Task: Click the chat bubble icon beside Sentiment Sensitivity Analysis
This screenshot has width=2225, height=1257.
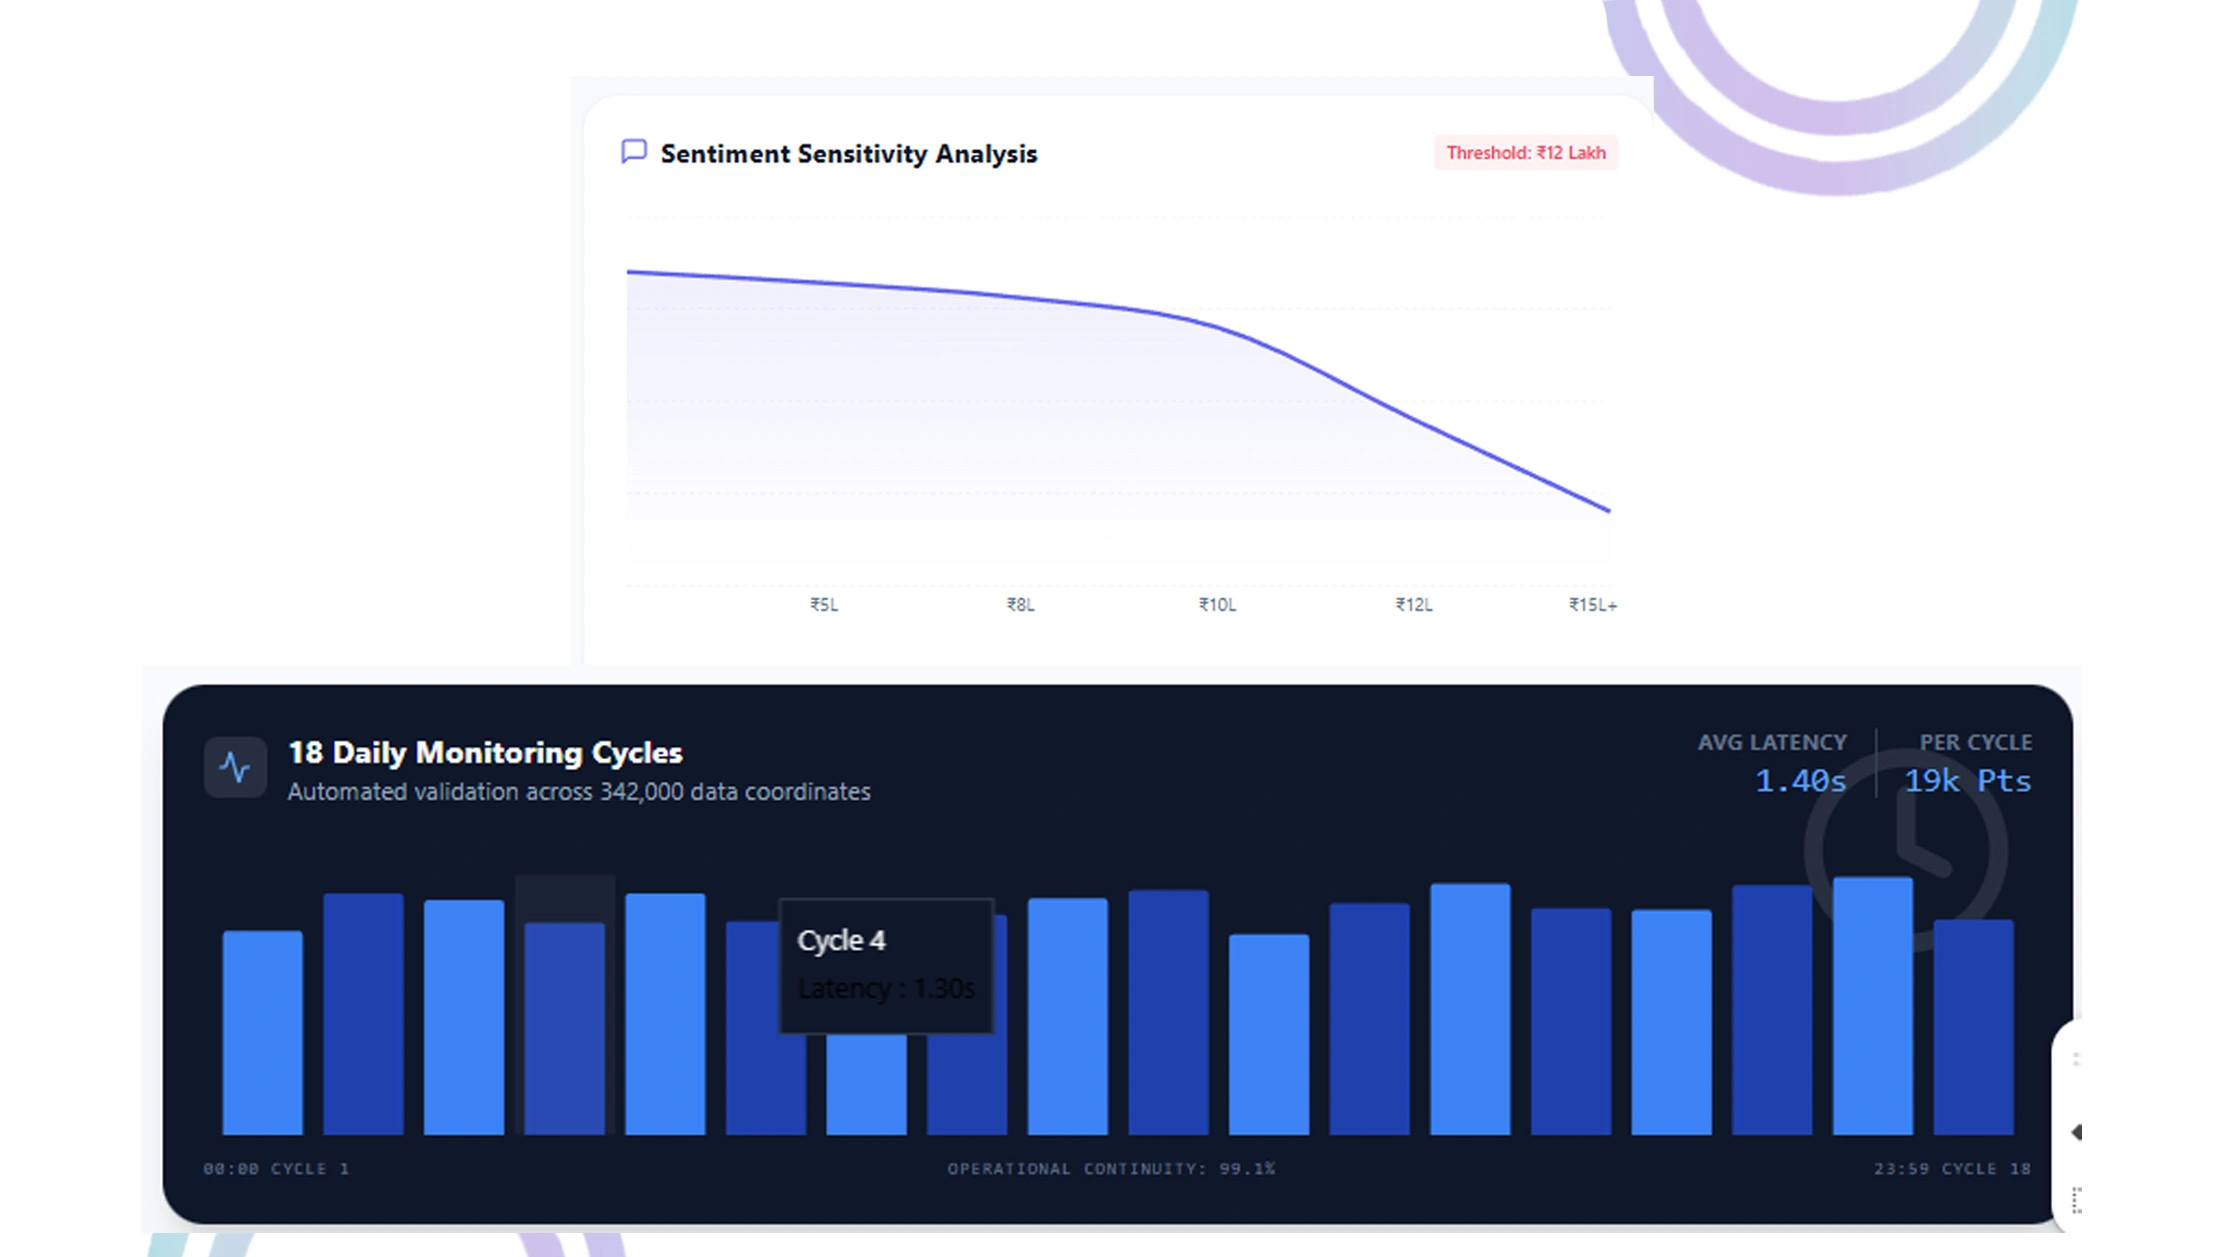Action: (x=634, y=152)
